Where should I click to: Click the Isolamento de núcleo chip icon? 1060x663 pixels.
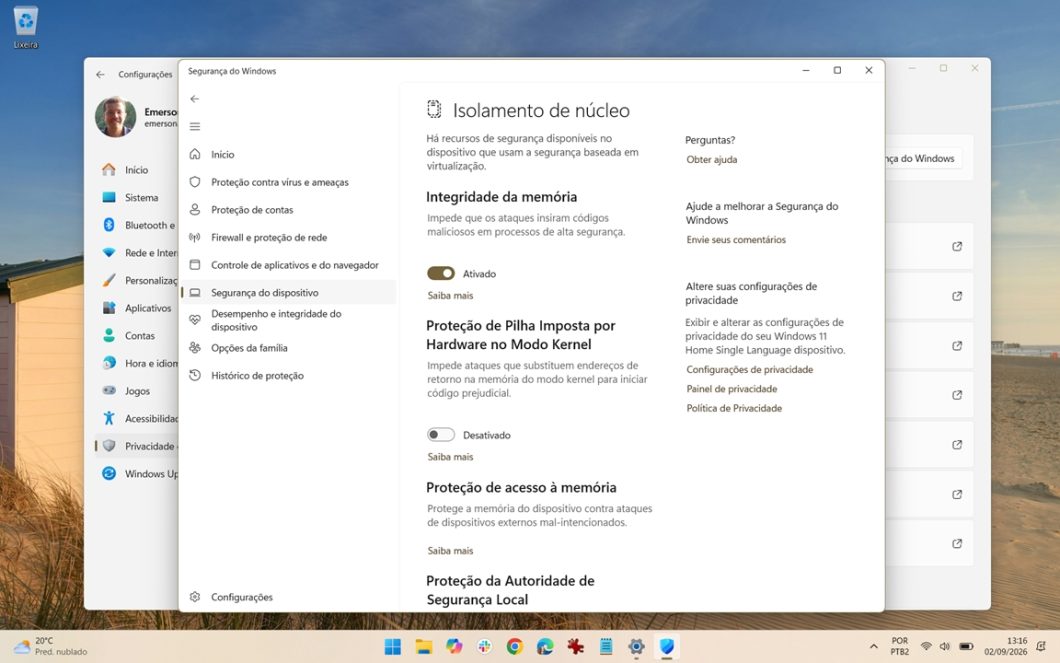434,109
